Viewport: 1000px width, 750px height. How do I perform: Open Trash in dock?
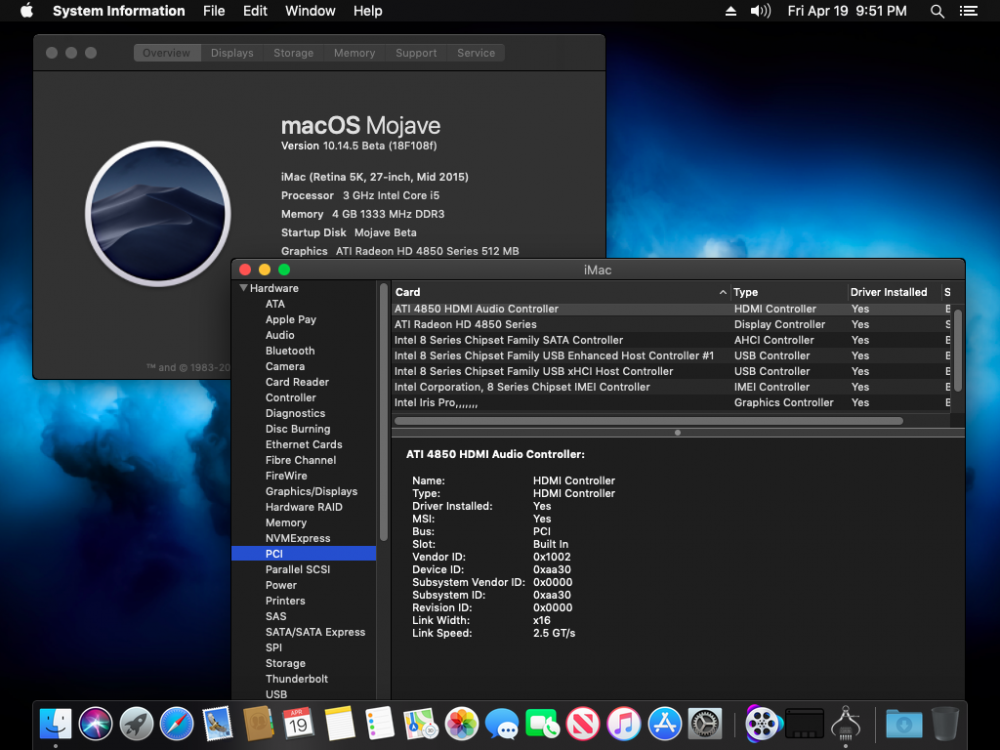point(945,724)
